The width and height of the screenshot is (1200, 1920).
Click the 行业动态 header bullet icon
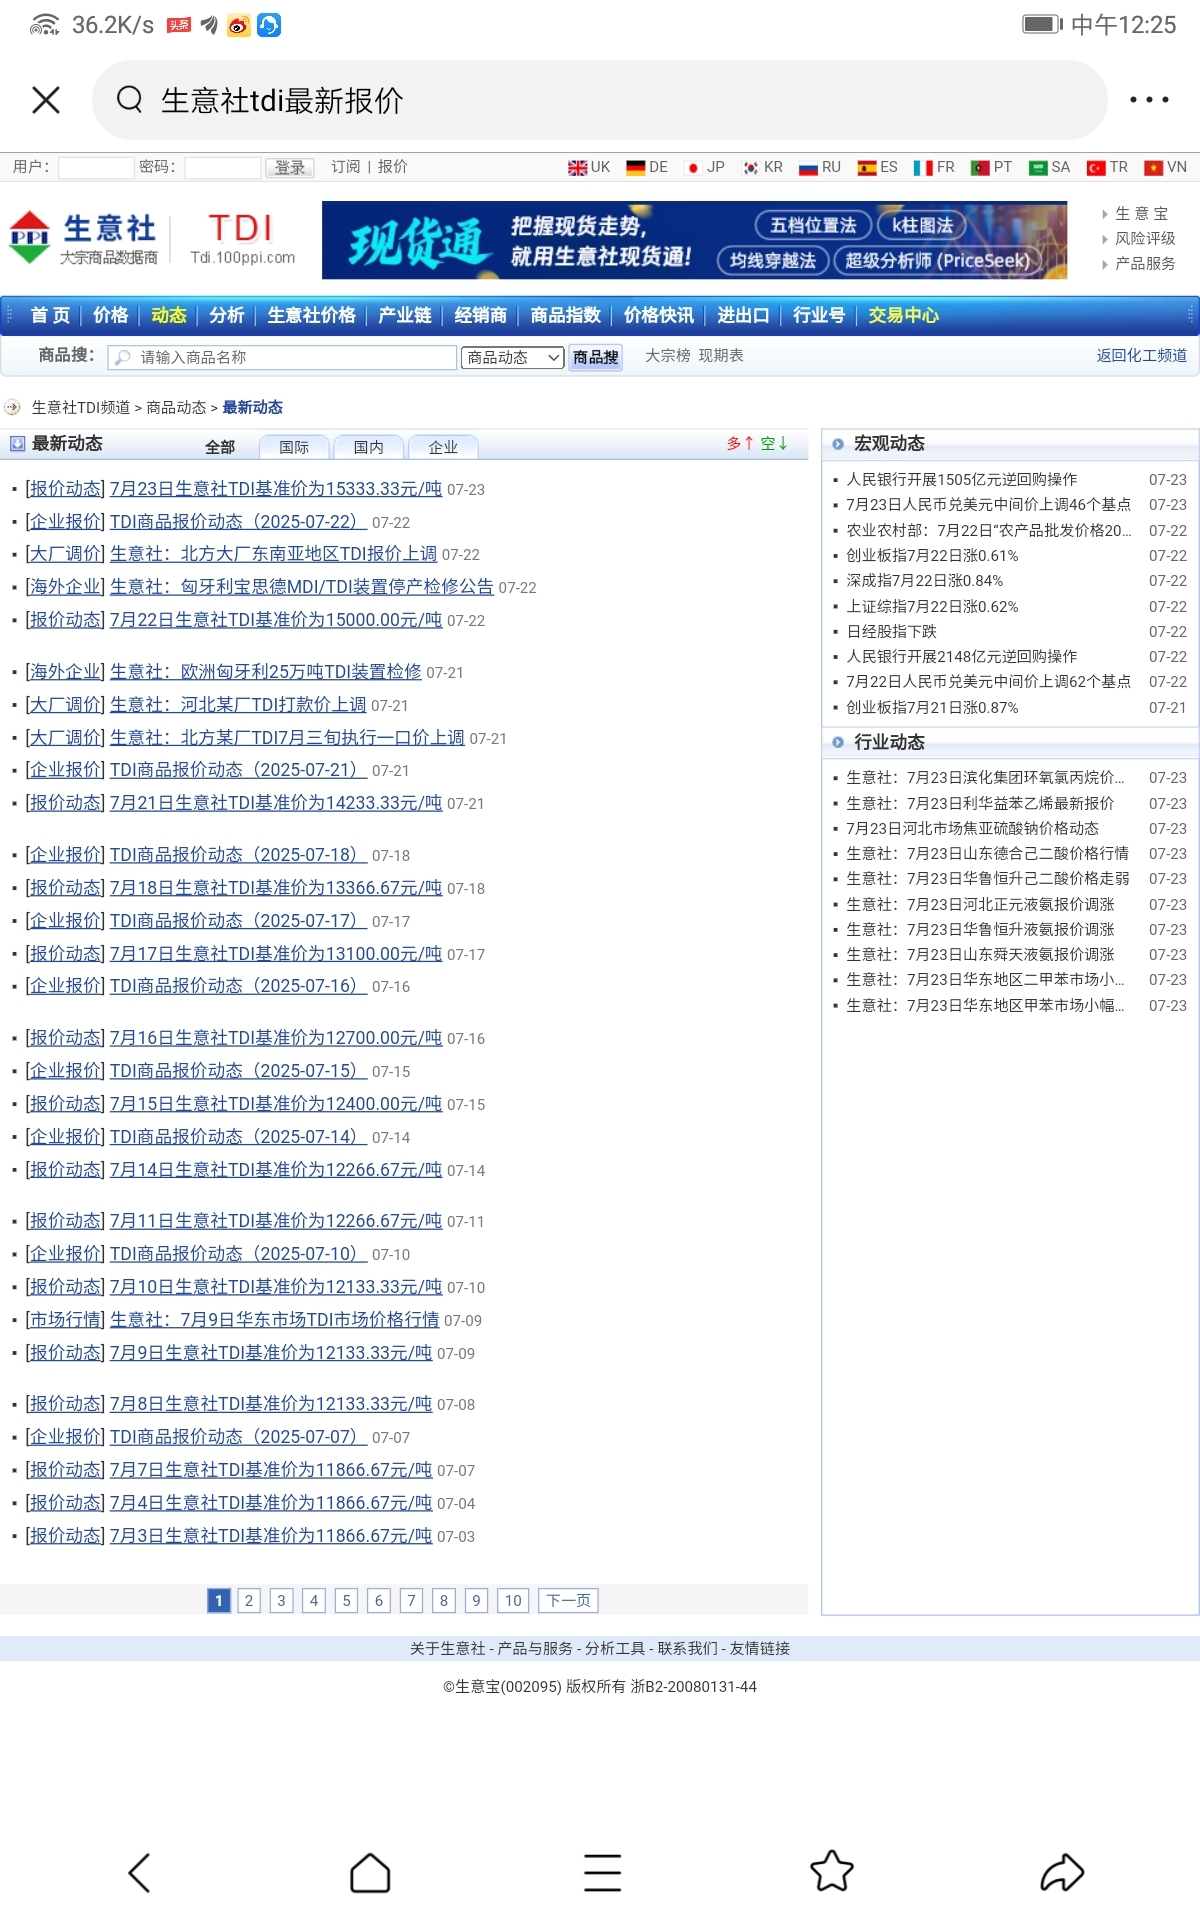838,742
